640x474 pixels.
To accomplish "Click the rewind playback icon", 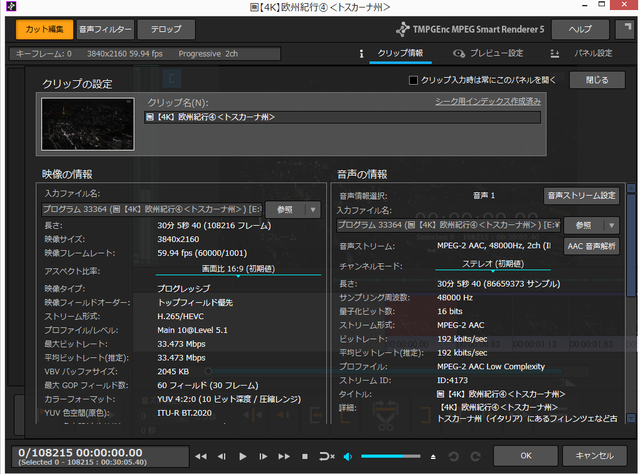I will 200,456.
